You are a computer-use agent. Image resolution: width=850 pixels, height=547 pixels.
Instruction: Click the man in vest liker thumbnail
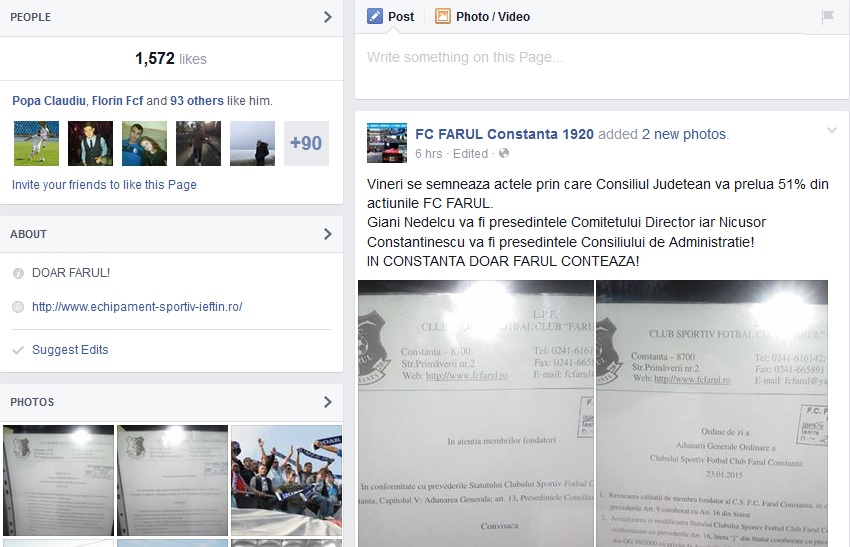tap(91, 143)
